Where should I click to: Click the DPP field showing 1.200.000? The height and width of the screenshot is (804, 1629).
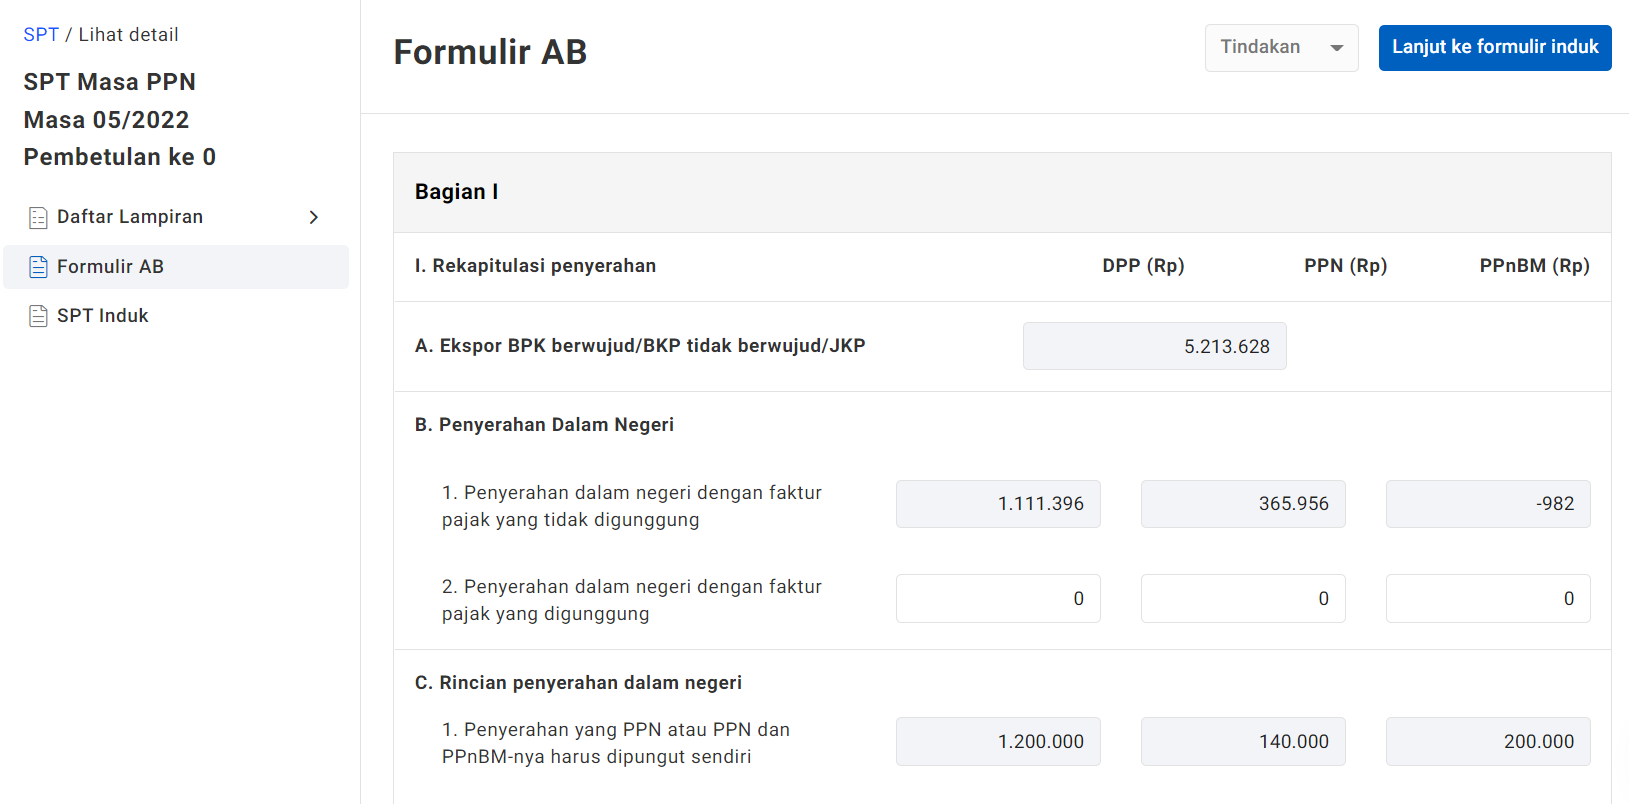click(x=998, y=742)
